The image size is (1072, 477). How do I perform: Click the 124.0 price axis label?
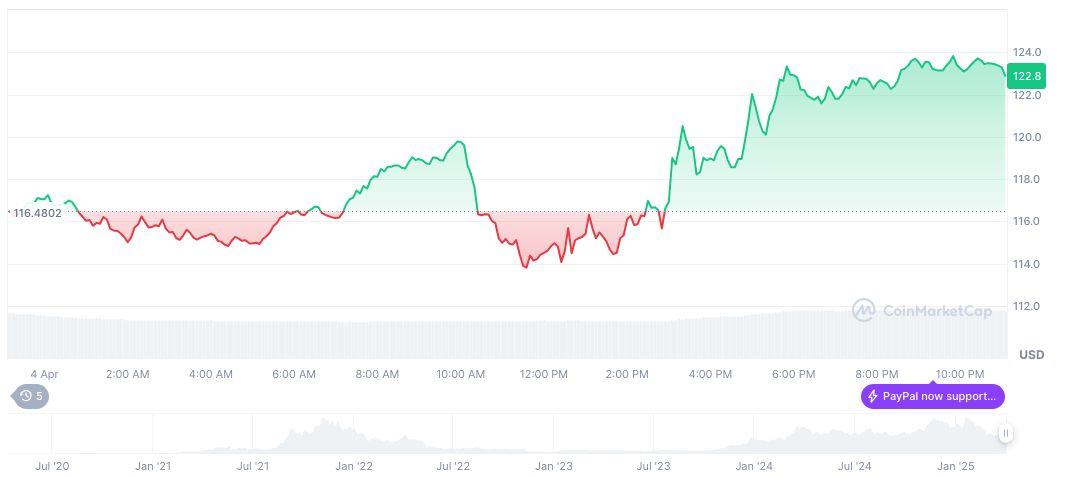click(x=1026, y=52)
